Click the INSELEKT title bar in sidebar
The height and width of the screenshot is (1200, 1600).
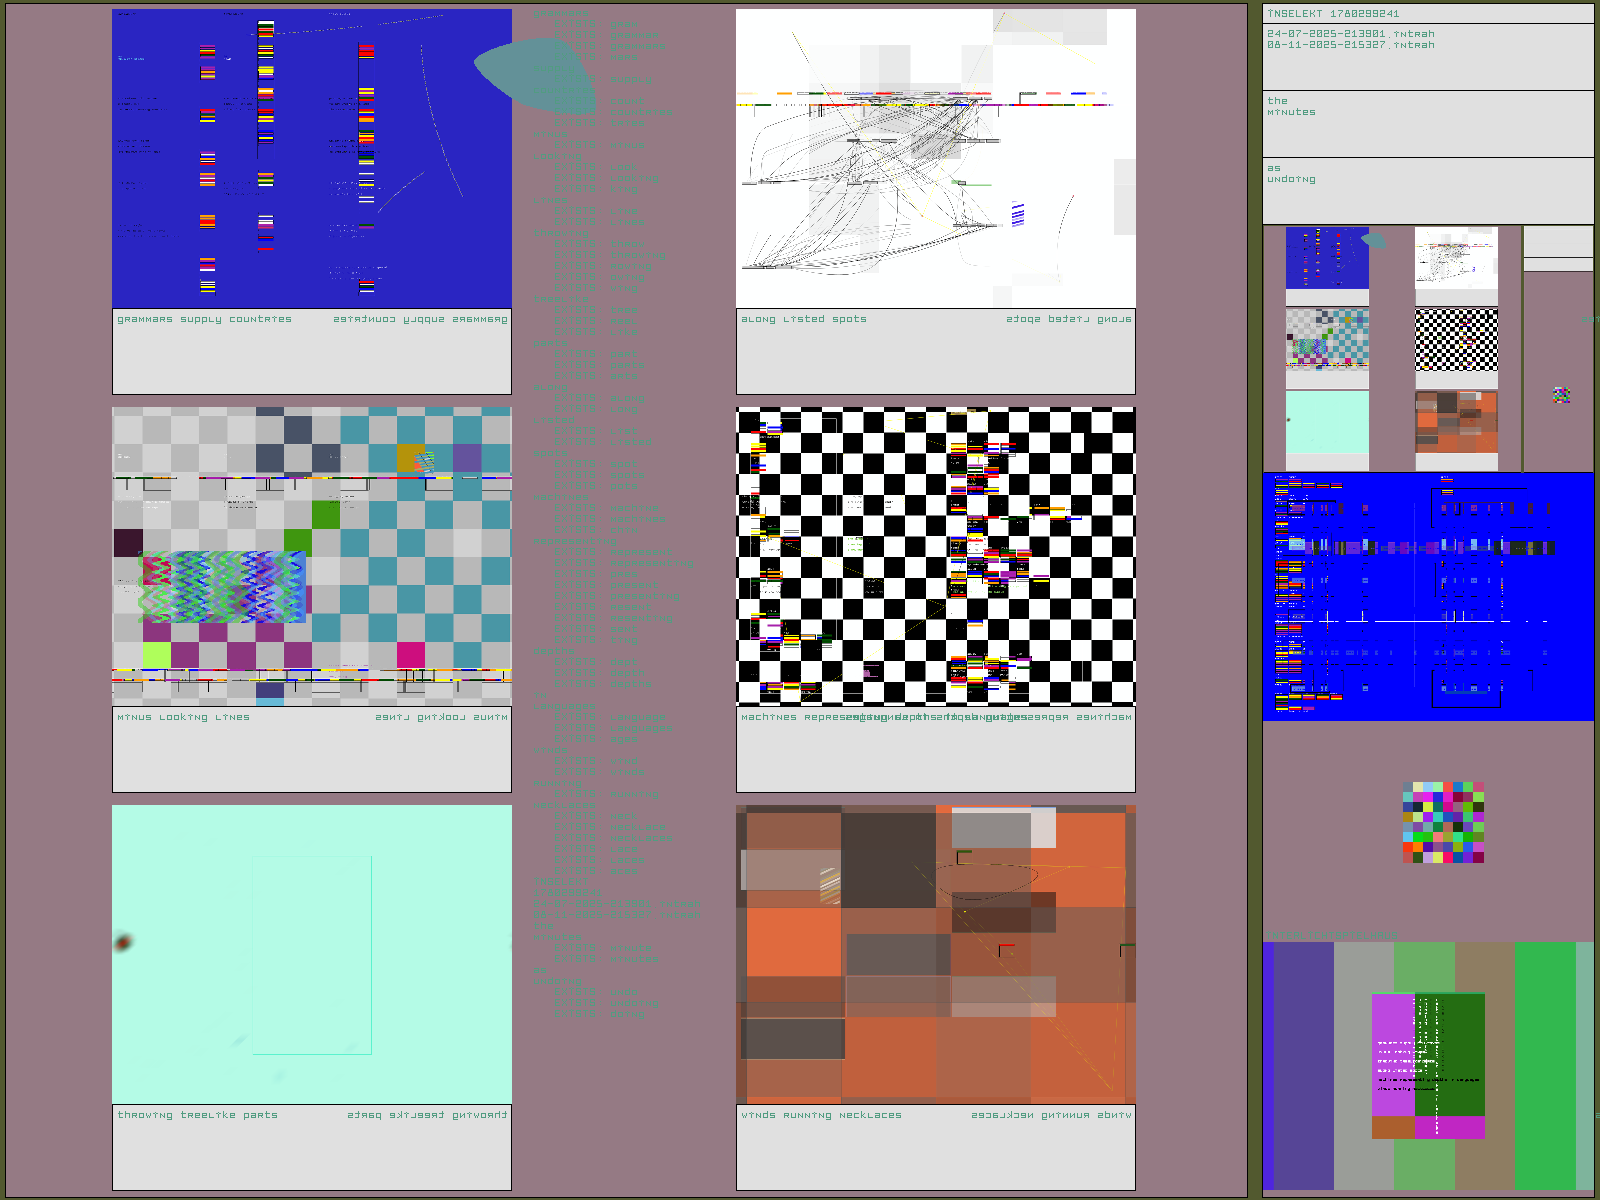1427,14
